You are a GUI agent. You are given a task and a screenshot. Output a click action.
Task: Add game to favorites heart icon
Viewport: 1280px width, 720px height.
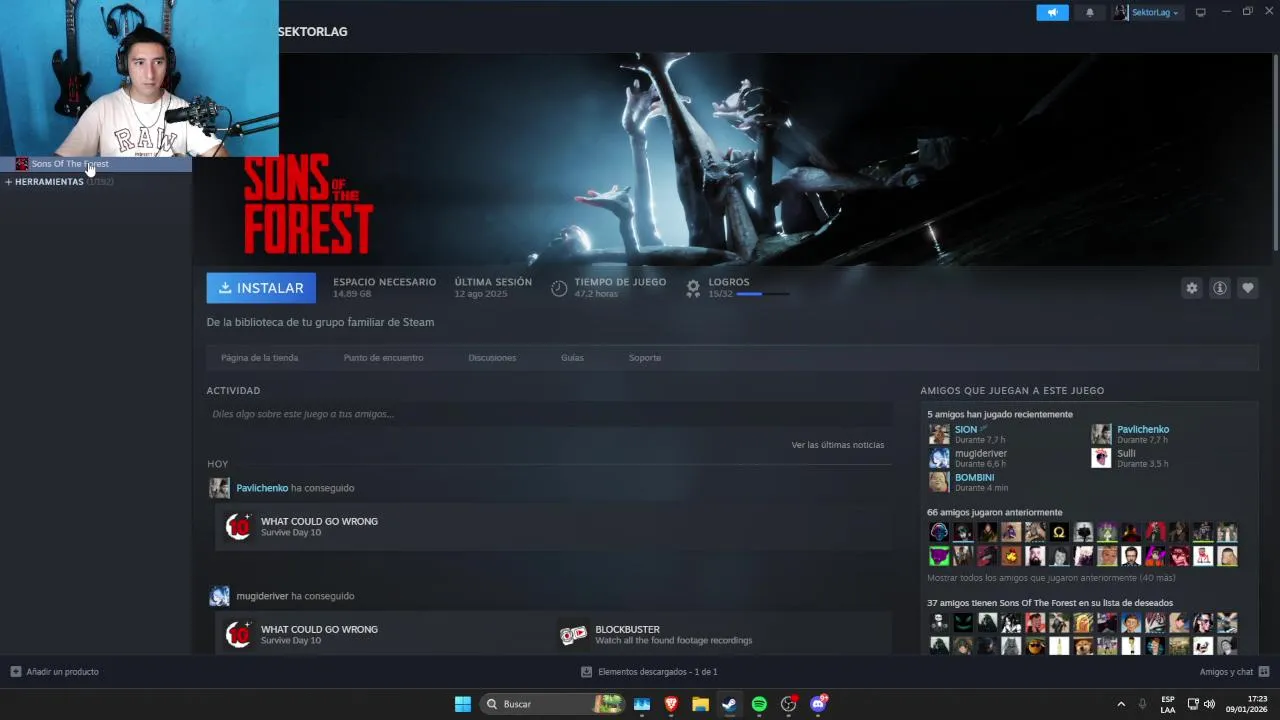(1248, 288)
